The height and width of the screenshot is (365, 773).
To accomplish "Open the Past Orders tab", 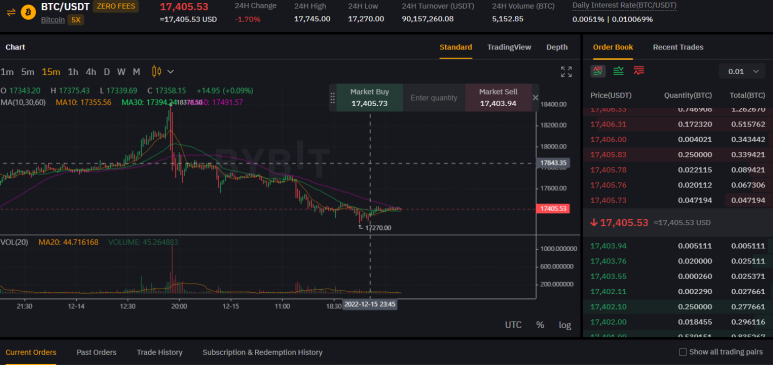I will point(96,352).
